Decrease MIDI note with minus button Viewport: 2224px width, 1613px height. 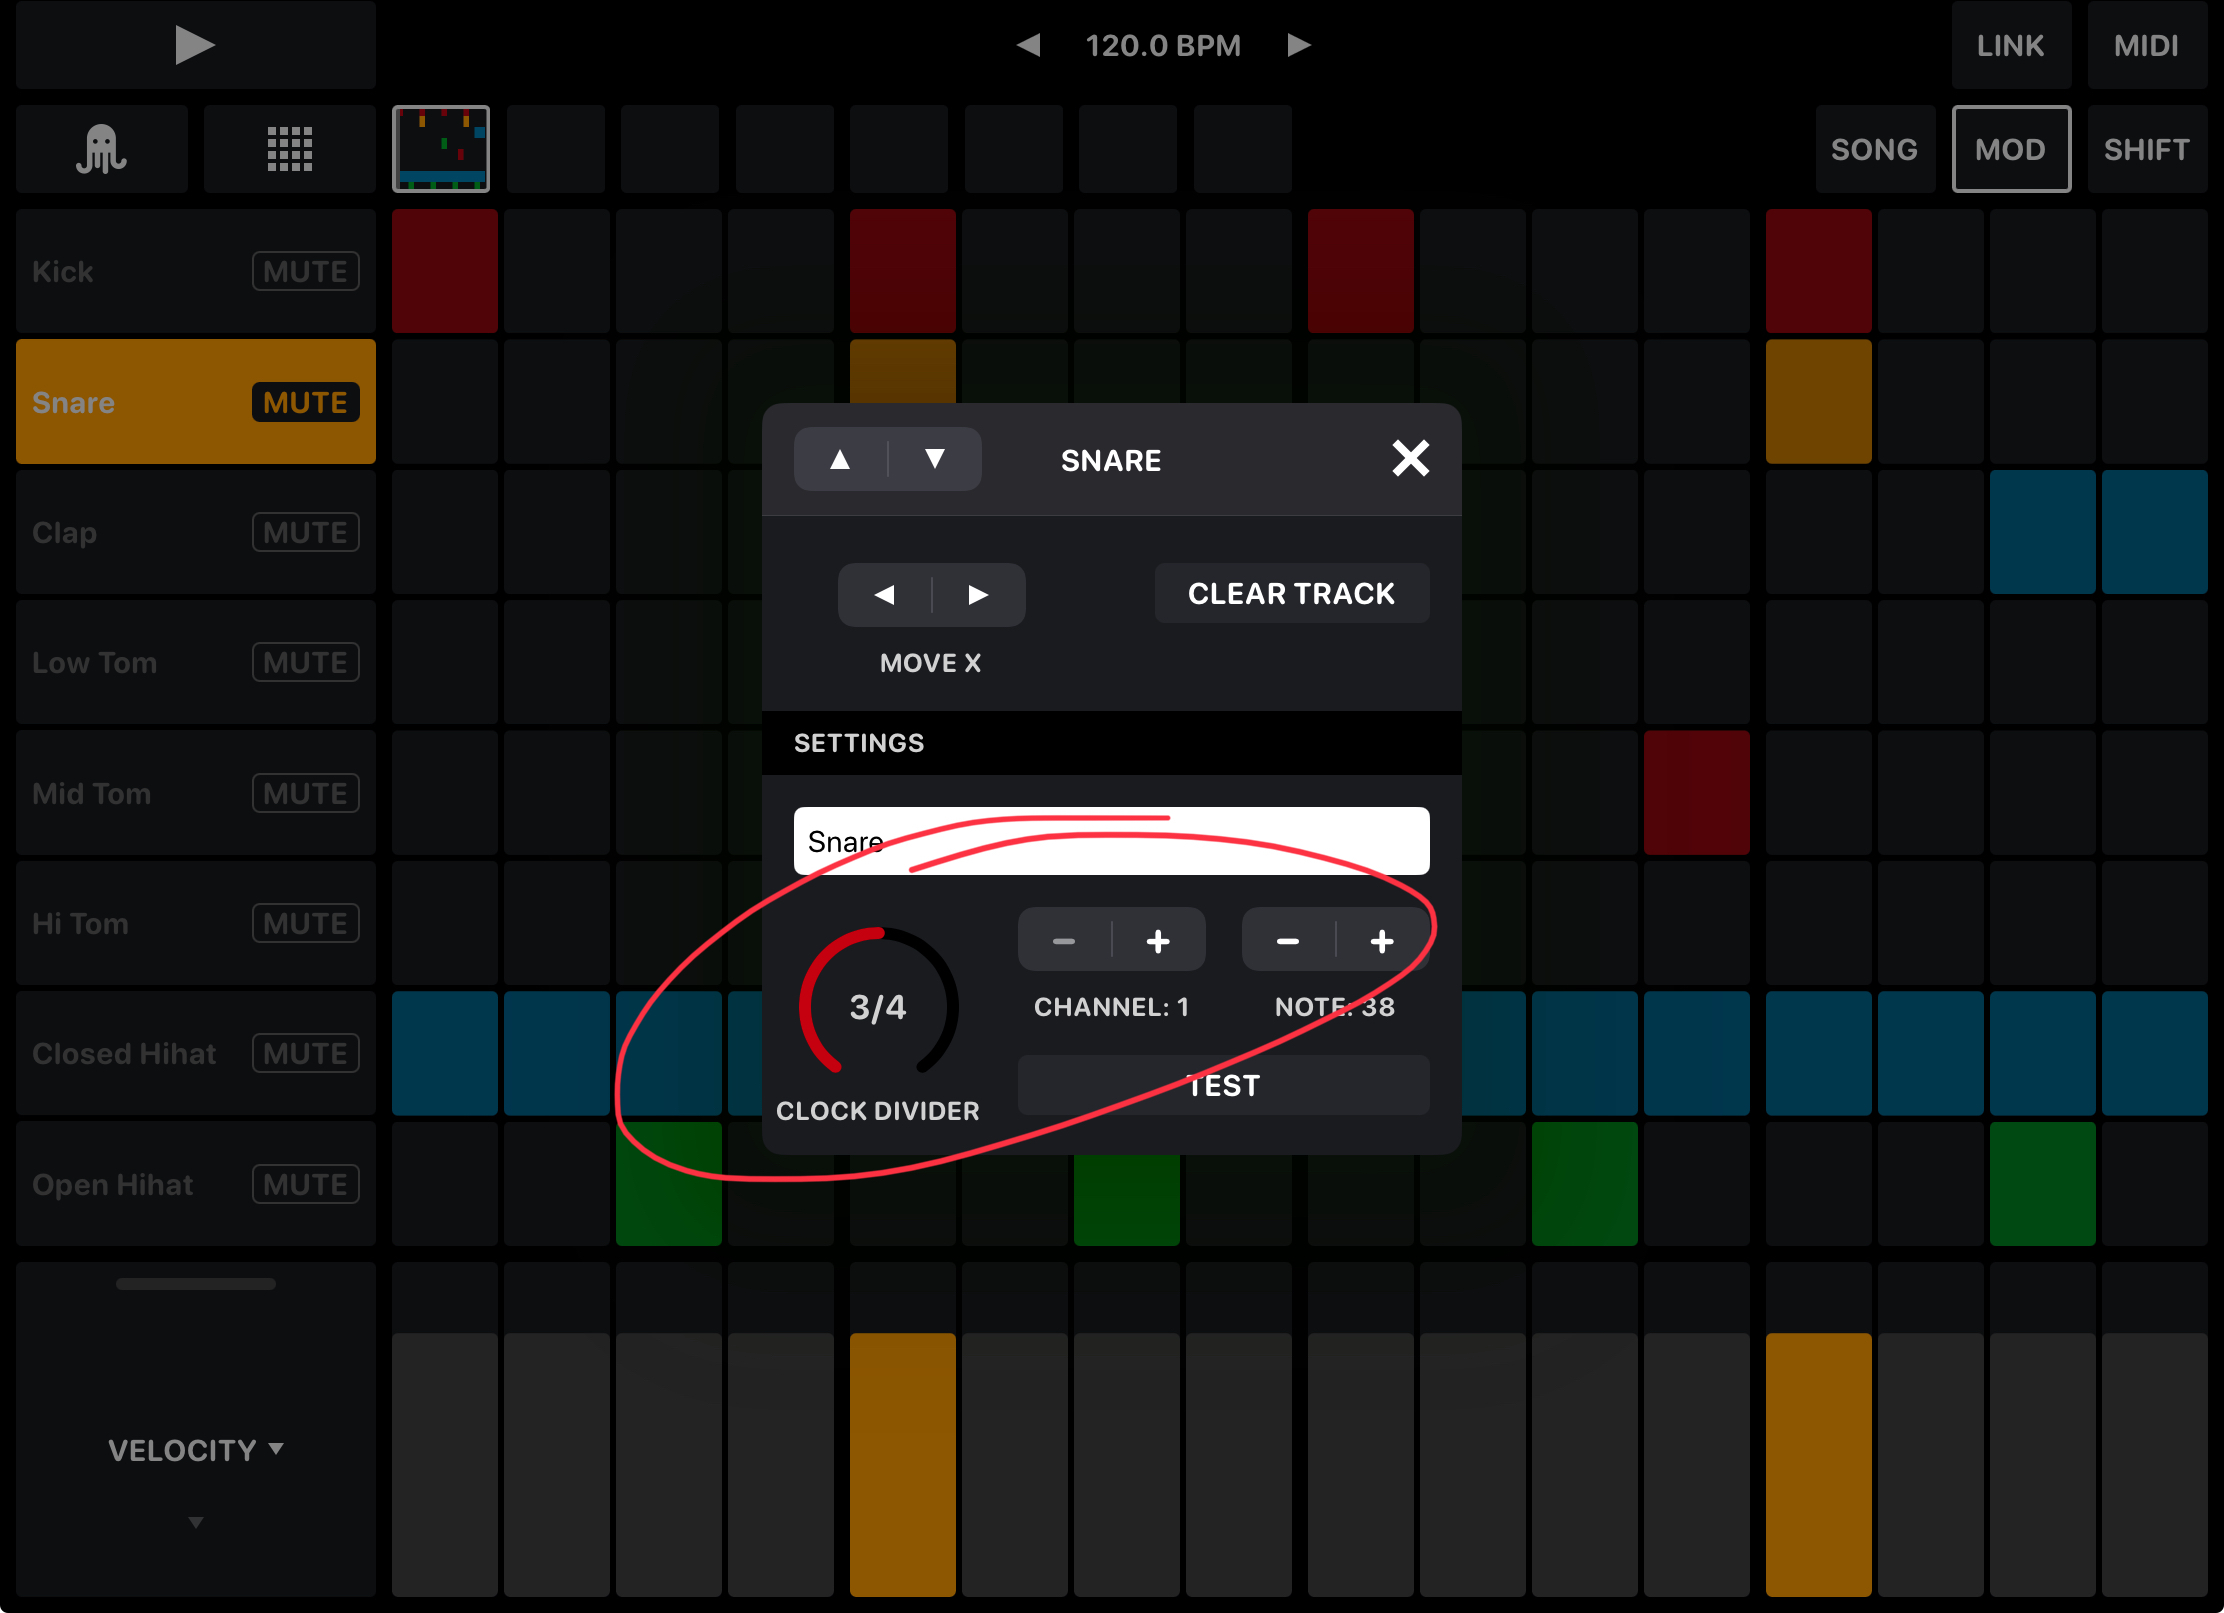pyautogui.click(x=1288, y=941)
